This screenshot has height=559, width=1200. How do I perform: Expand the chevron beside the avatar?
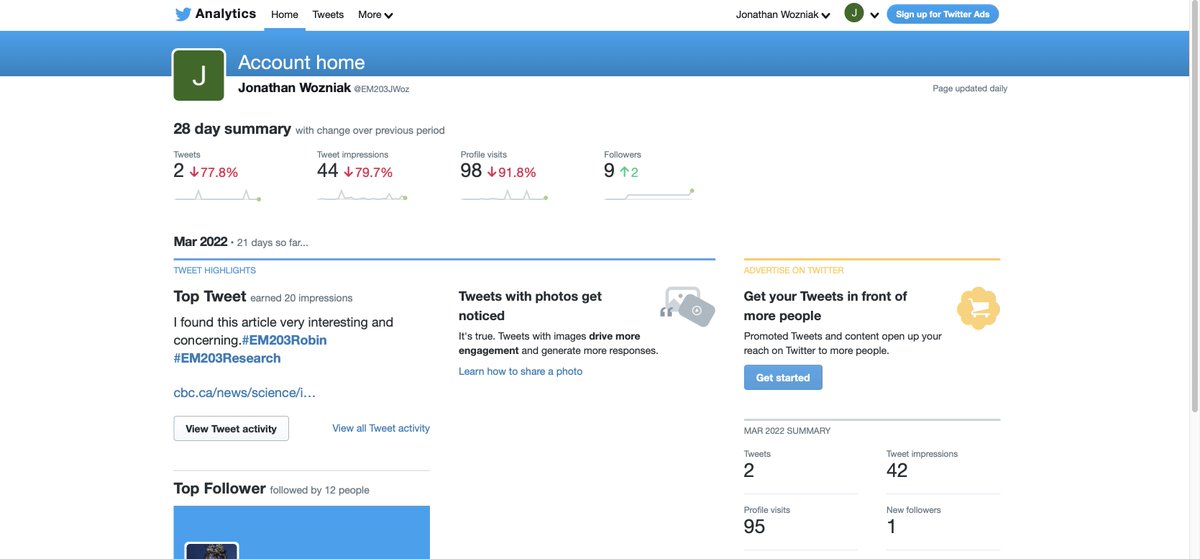tap(875, 15)
